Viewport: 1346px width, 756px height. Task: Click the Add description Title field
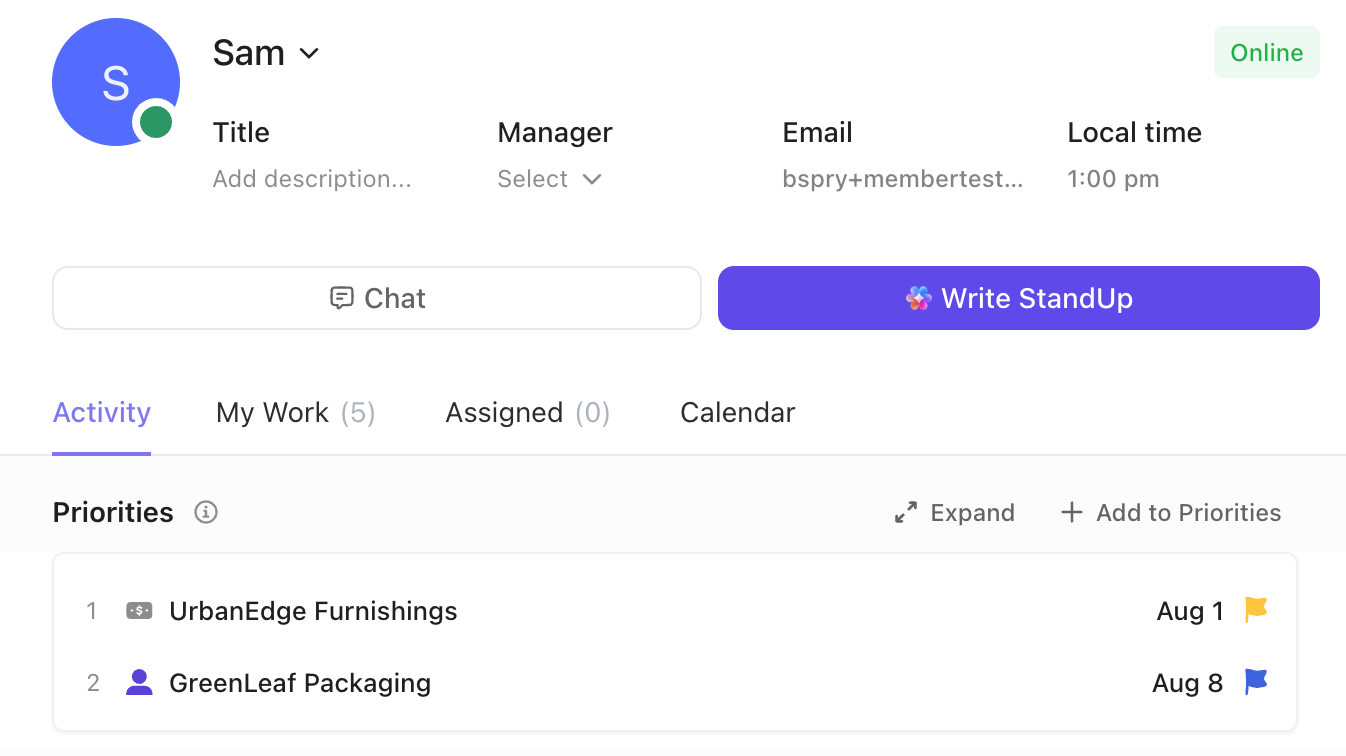click(312, 179)
